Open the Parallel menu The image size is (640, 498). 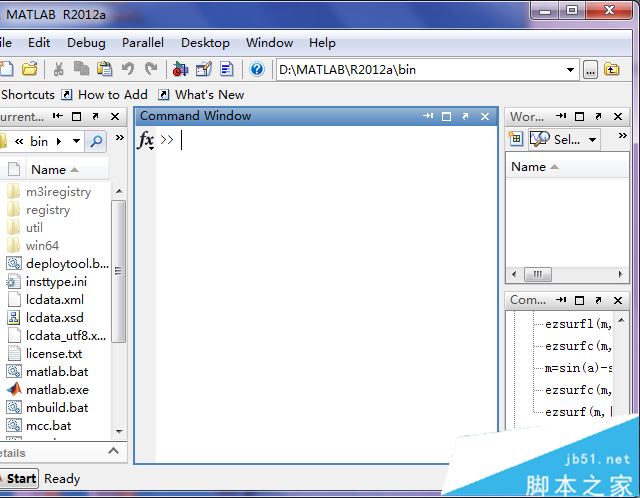(143, 42)
